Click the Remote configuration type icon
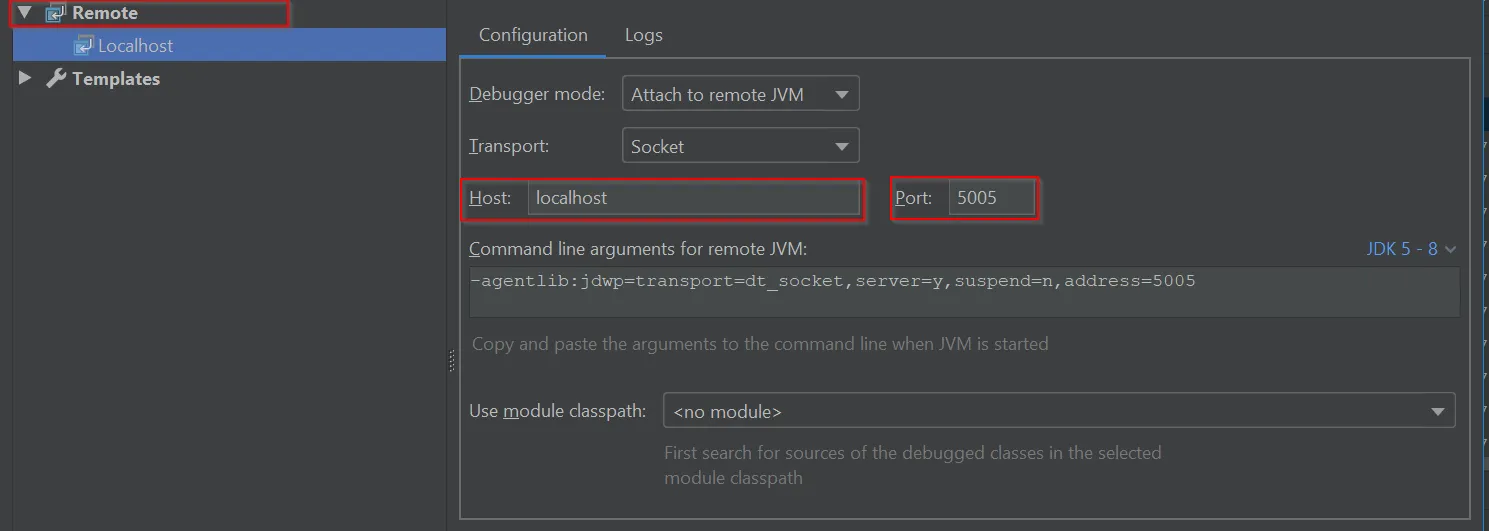 pyautogui.click(x=55, y=14)
